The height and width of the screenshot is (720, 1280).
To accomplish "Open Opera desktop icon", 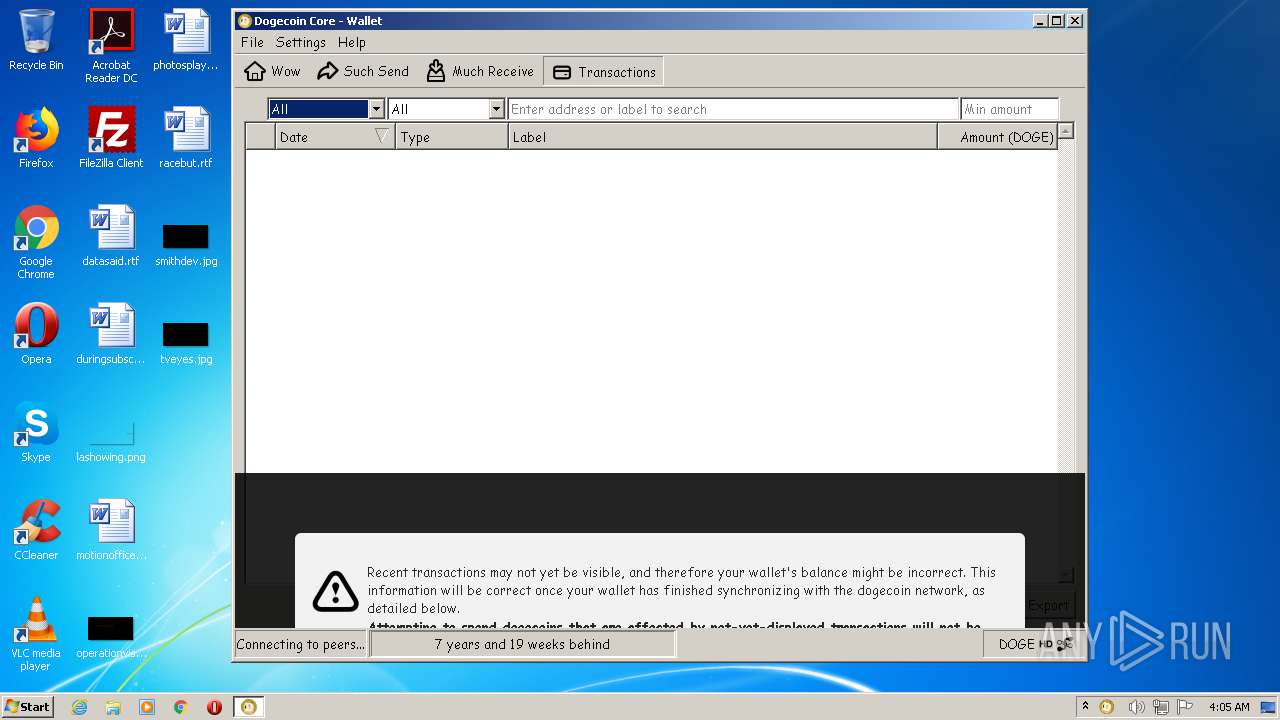I will (x=36, y=334).
